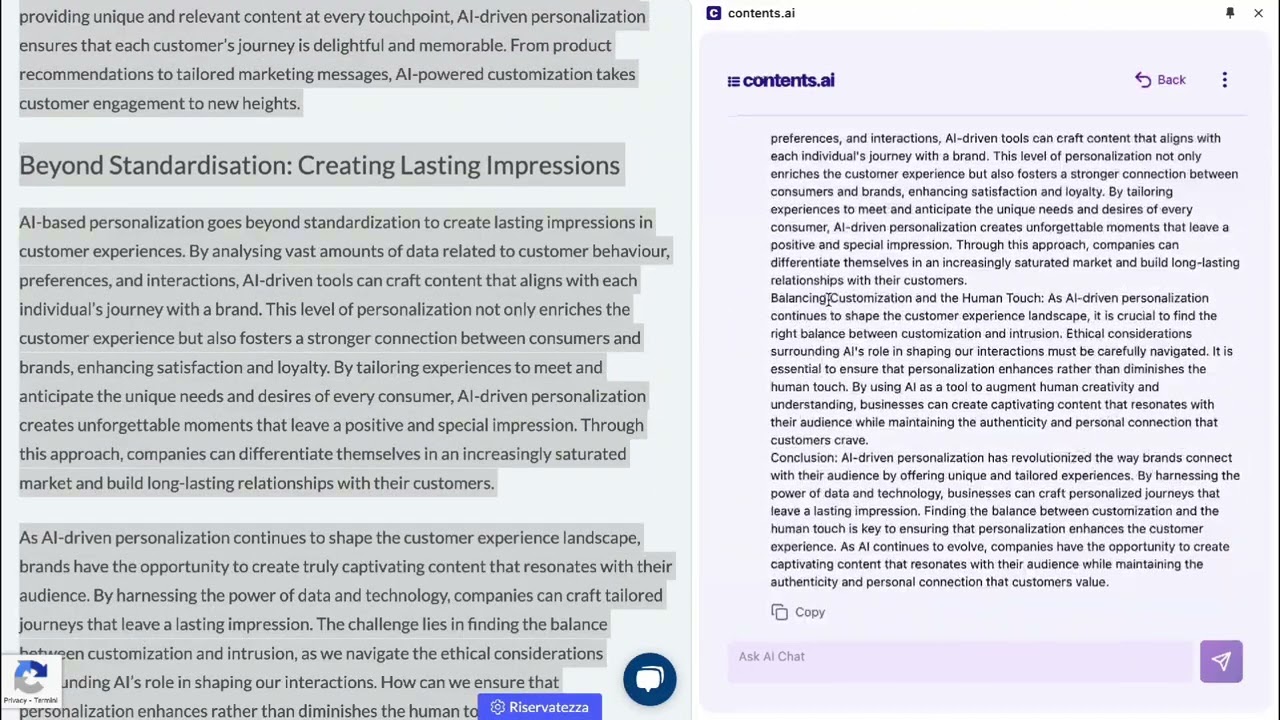
Task: Click the Termini link in the reCAPTCHA badge
Action: coord(46,700)
